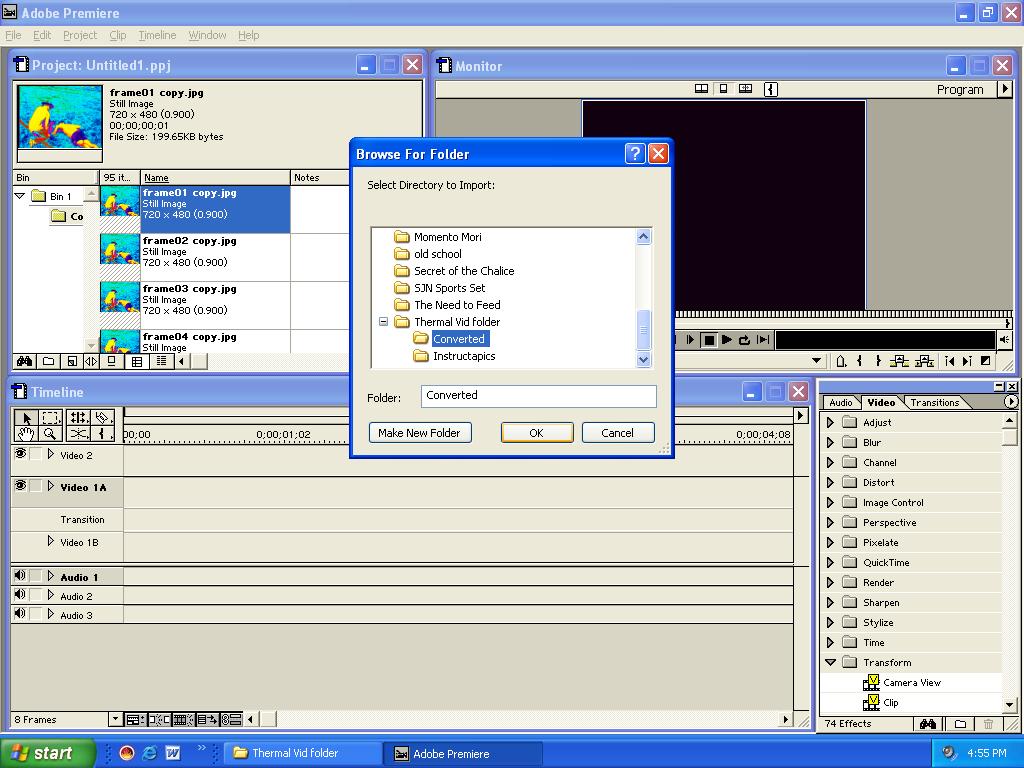Create a new bin in Project window
The height and width of the screenshot is (768, 1024).
coord(48,361)
